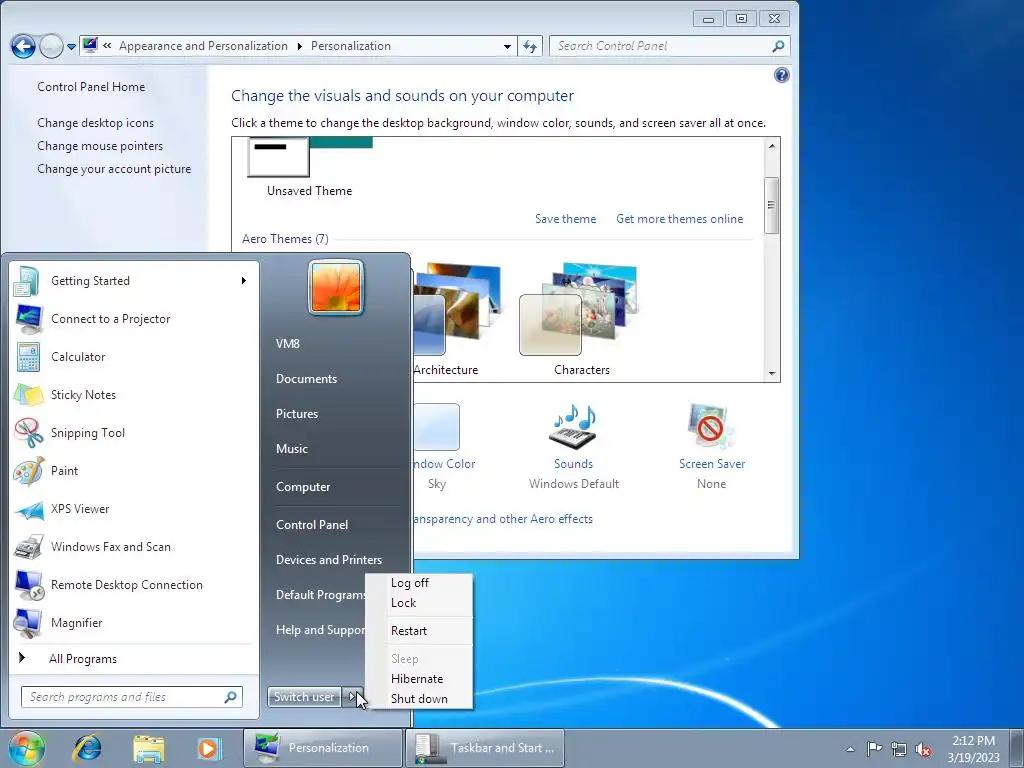Click Change desktop icons link
Image resolution: width=1024 pixels, height=768 pixels.
[x=95, y=123]
